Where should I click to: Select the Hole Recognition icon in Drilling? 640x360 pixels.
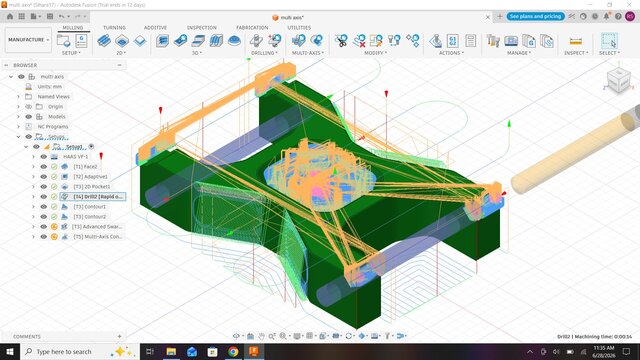click(275, 40)
